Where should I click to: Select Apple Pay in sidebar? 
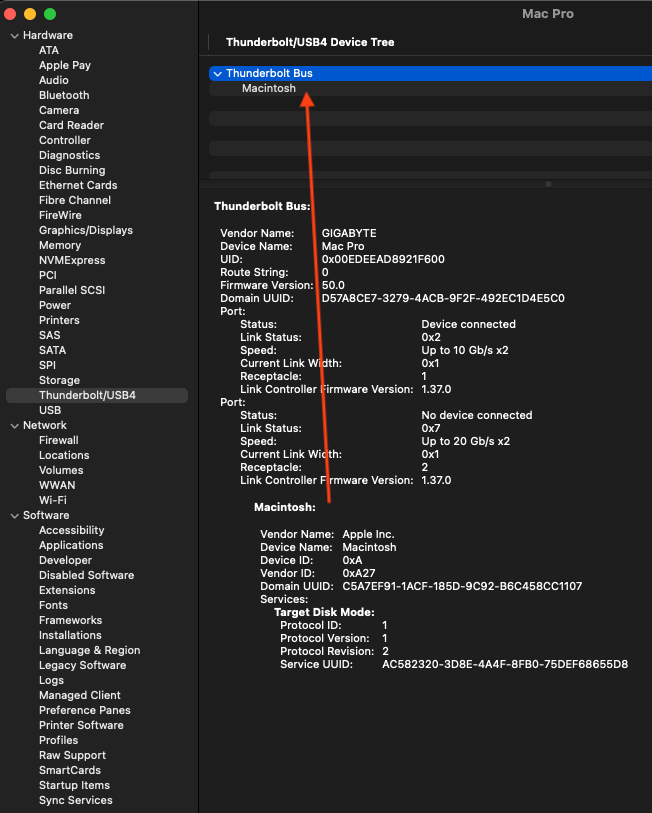click(x=65, y=65)
